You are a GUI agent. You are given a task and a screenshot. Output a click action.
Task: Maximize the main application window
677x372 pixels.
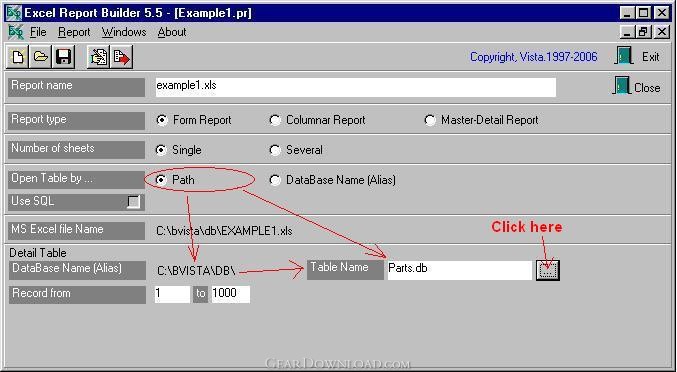click(x=643, y=13)
